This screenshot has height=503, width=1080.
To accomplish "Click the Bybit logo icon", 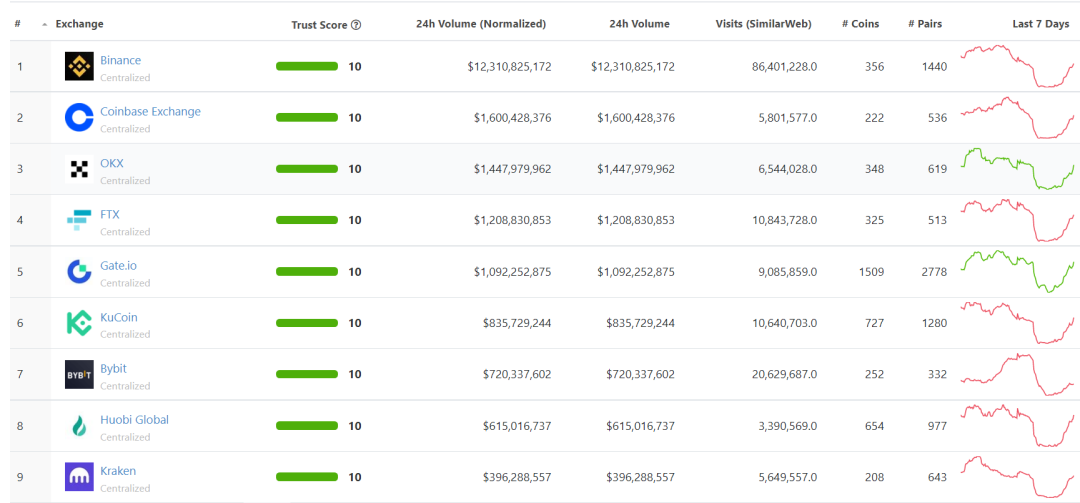I will (x=79, y=374).
